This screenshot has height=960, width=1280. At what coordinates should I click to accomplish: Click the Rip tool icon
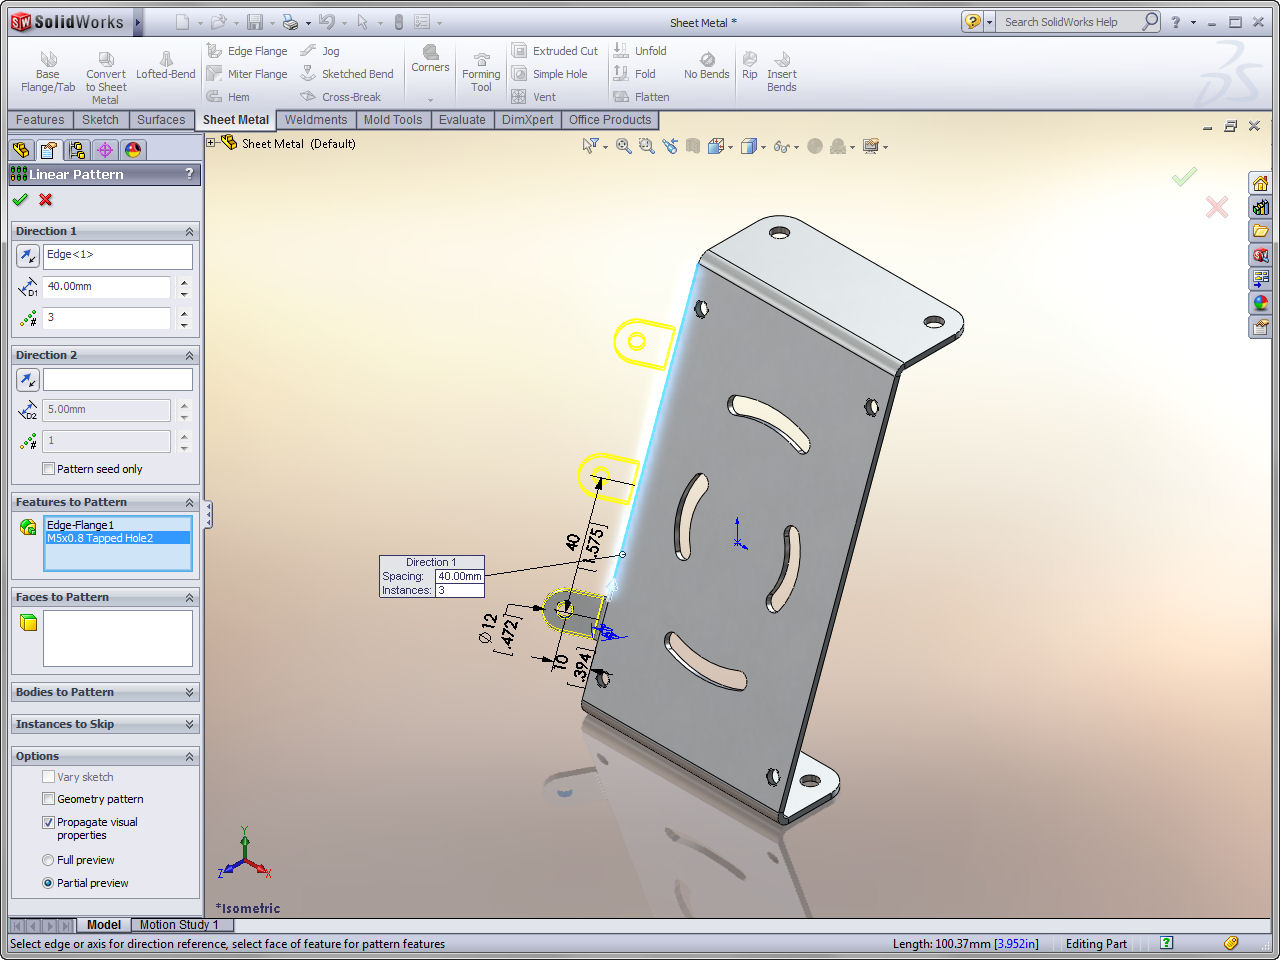coord(750,66)
